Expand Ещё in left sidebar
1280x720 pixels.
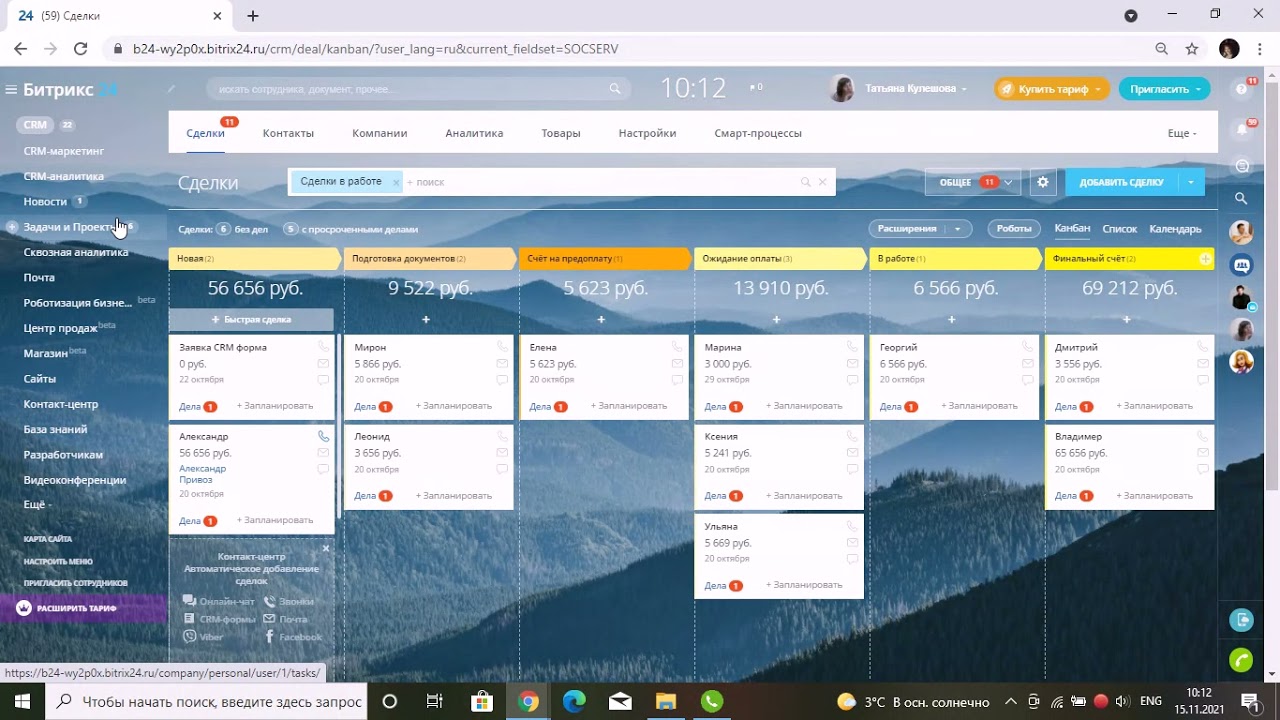36,505
